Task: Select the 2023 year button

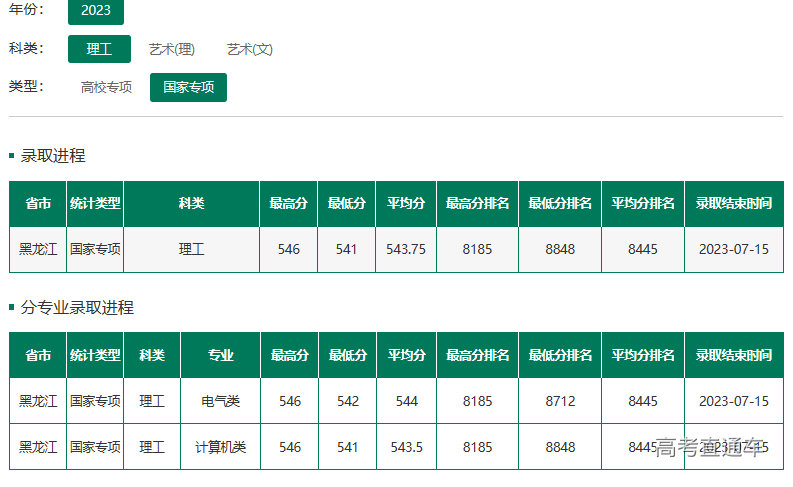Action: tap(96, 11)
